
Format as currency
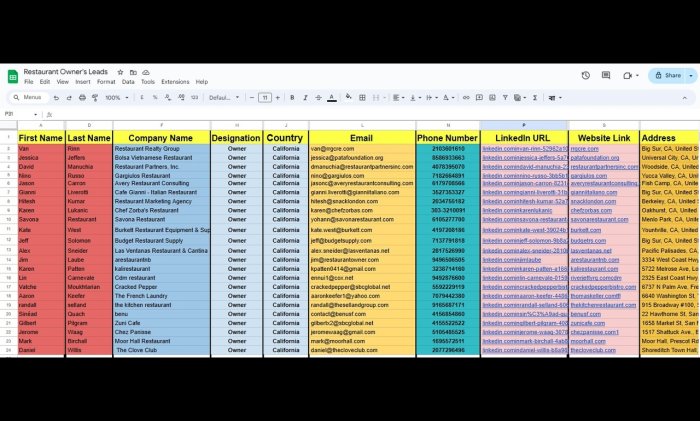pos(142,97)
